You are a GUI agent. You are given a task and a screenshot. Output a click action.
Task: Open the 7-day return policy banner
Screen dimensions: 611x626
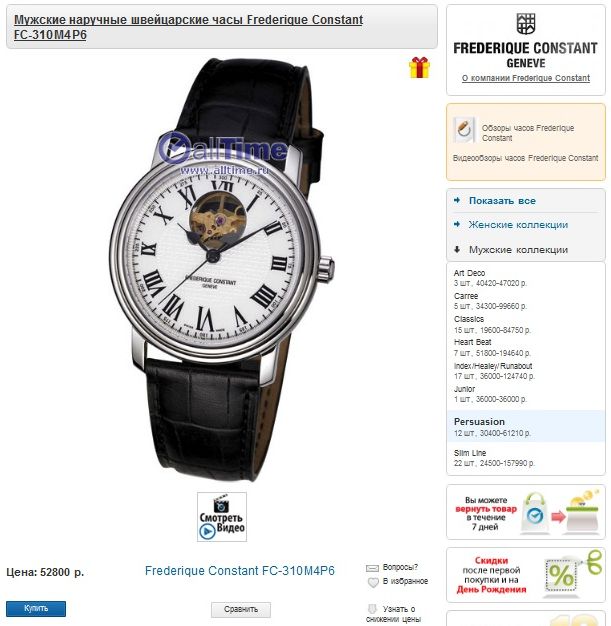pos(526,512)
